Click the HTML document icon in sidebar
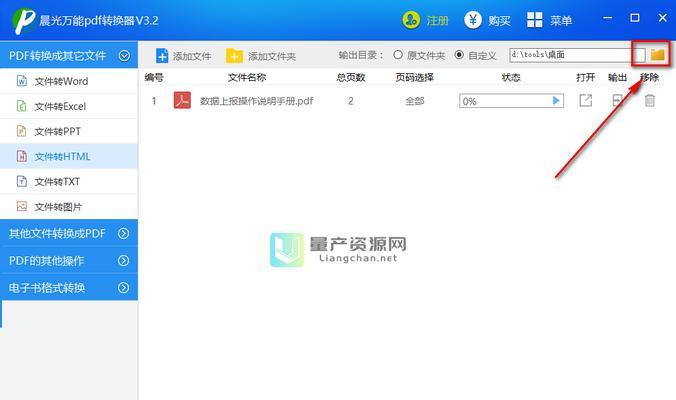The height and width of the screenshot is (400, 676). (x=22, y=156)
